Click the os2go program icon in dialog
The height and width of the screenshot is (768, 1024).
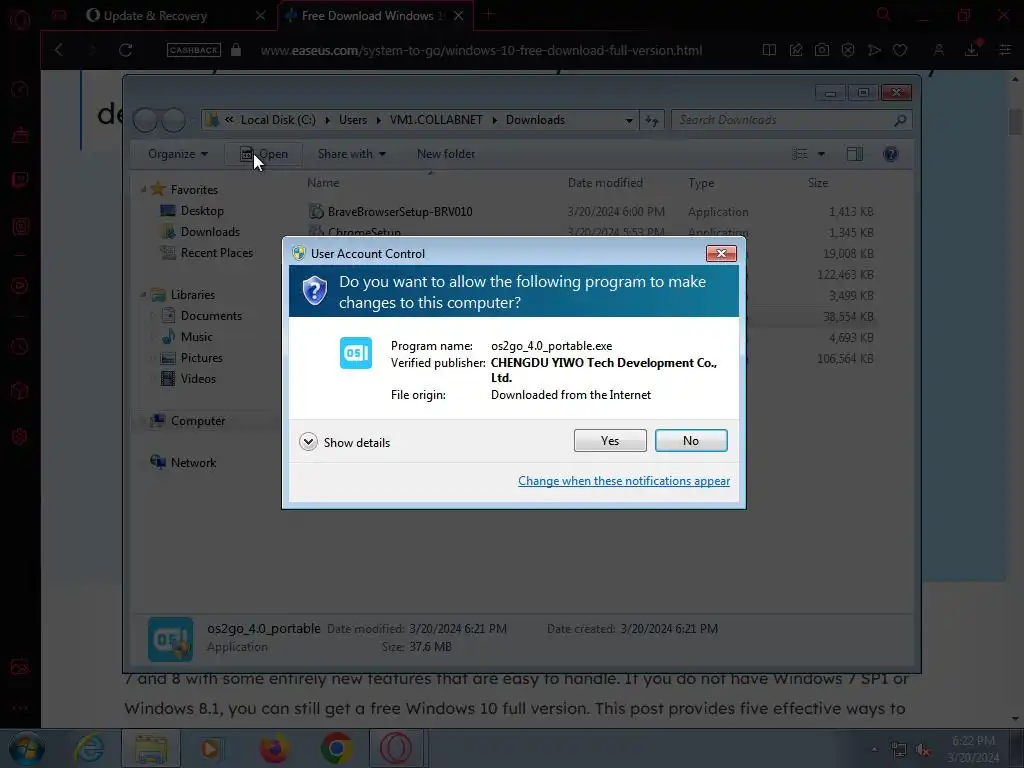356,353
